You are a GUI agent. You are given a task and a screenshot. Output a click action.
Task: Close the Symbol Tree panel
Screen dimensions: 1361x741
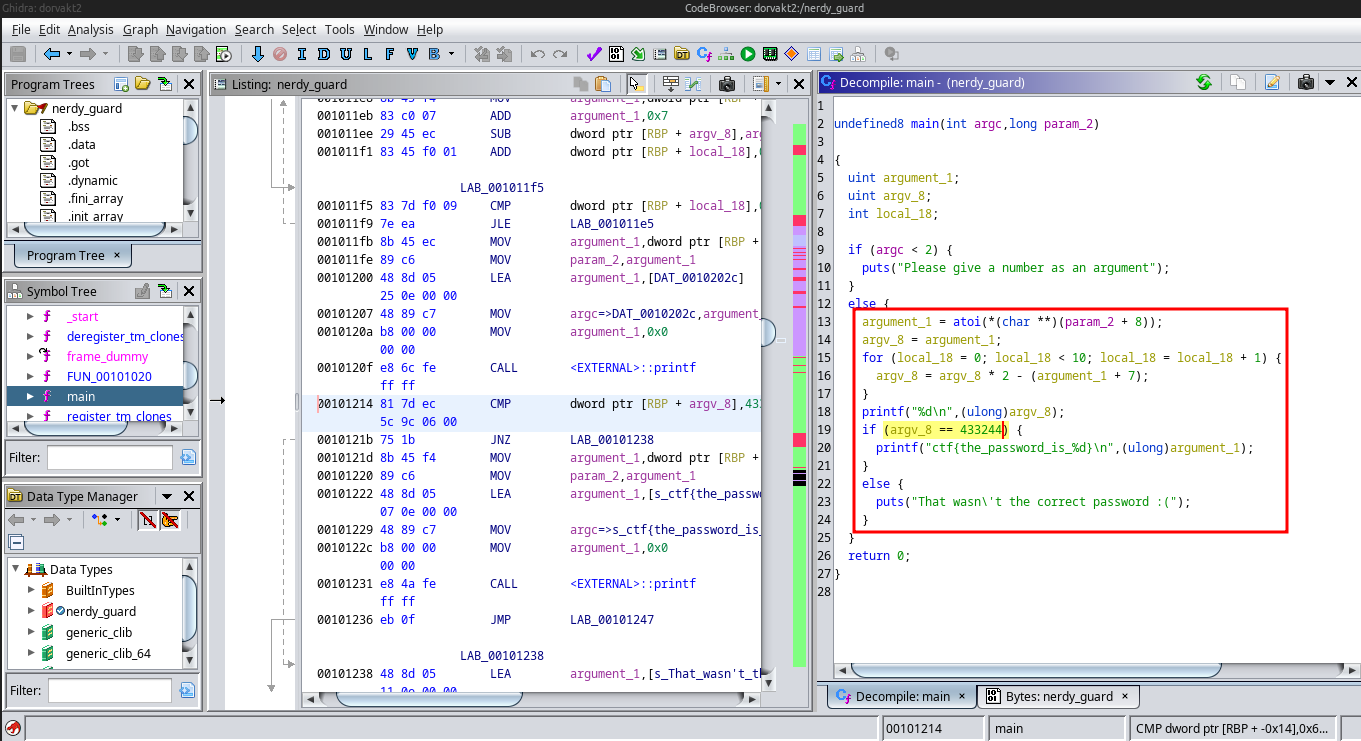188,291
